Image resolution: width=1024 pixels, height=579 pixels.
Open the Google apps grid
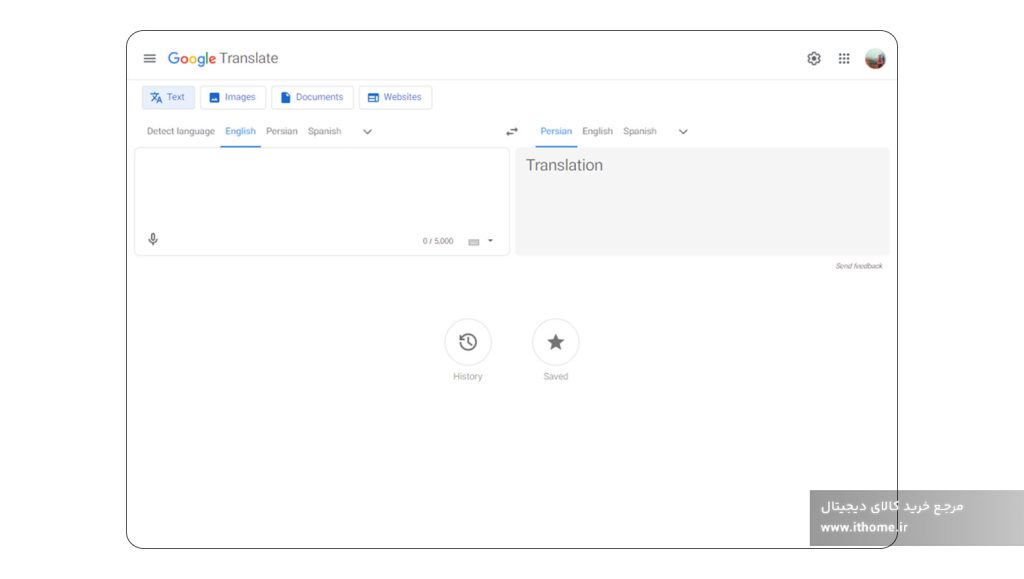(844, 59)
